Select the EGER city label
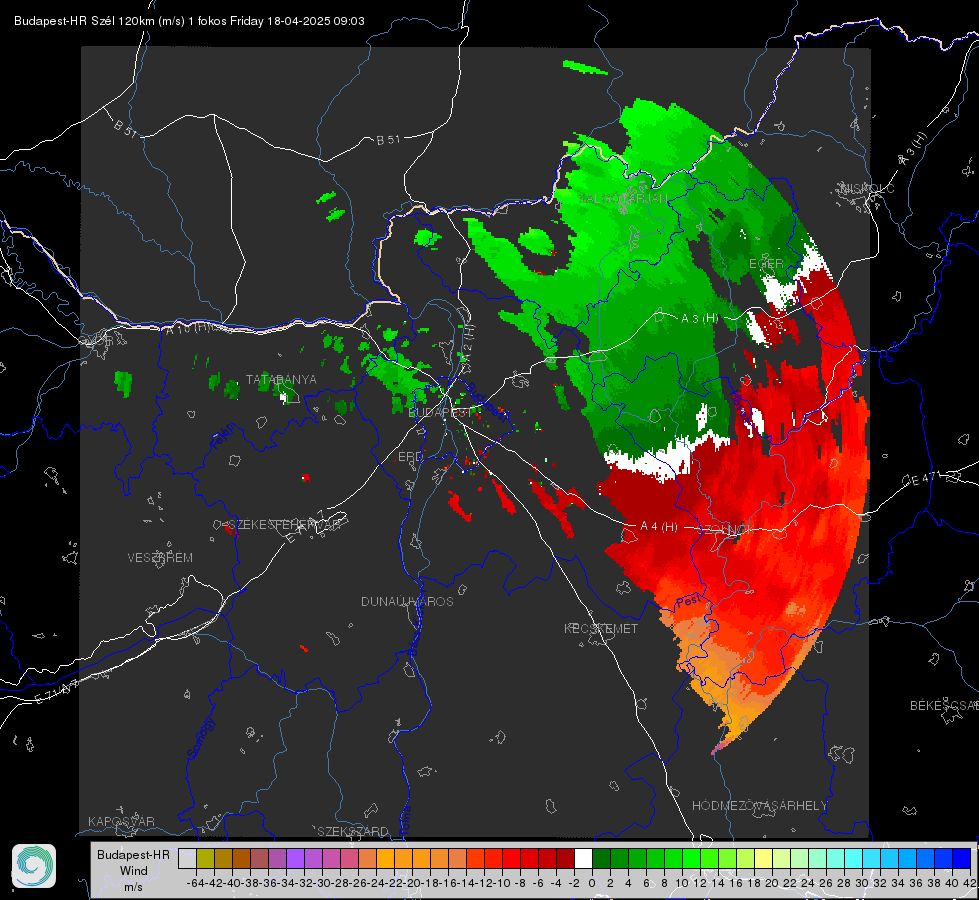The width and height of the screenshot is (979, 900). [x=766, y=264]
